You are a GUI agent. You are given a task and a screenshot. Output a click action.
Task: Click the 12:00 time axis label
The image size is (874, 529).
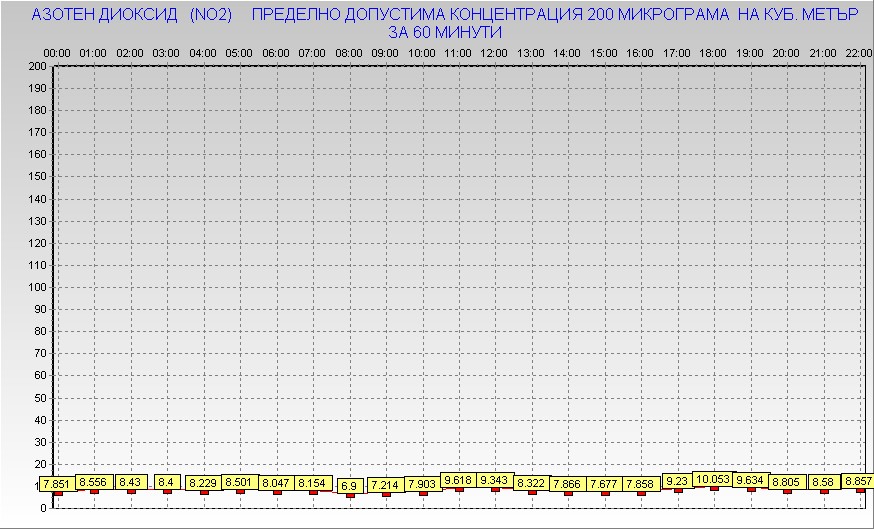pos(494,52)
